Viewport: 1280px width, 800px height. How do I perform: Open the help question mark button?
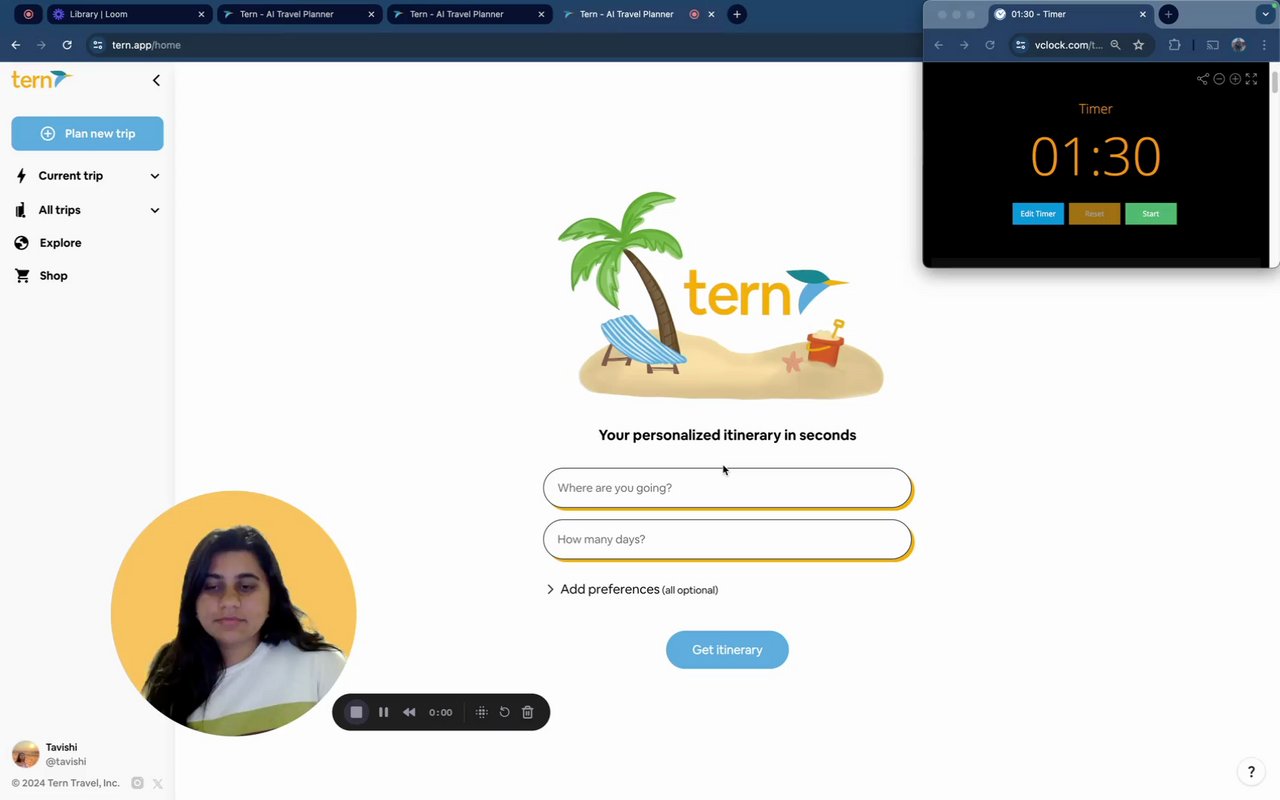click(1251, 772)
